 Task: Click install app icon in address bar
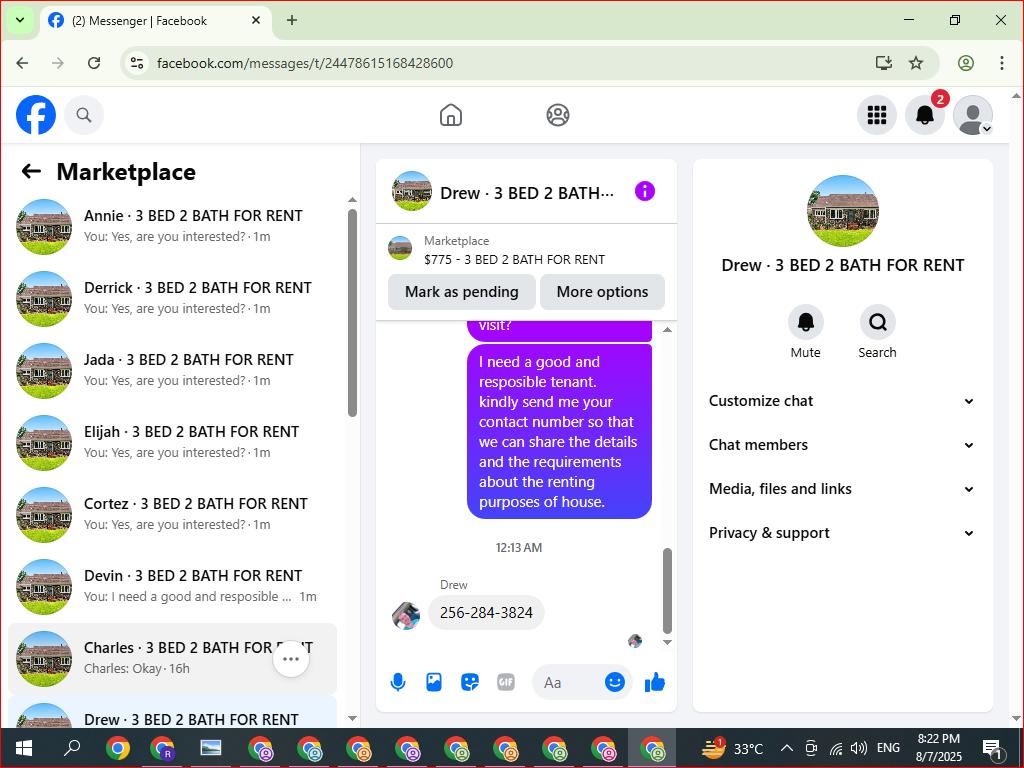[884, 63]
